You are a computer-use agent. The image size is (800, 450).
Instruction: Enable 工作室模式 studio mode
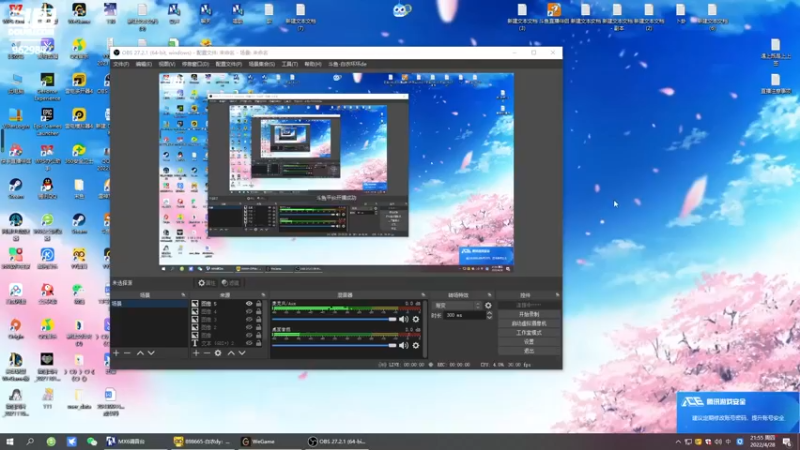point(529,333)
